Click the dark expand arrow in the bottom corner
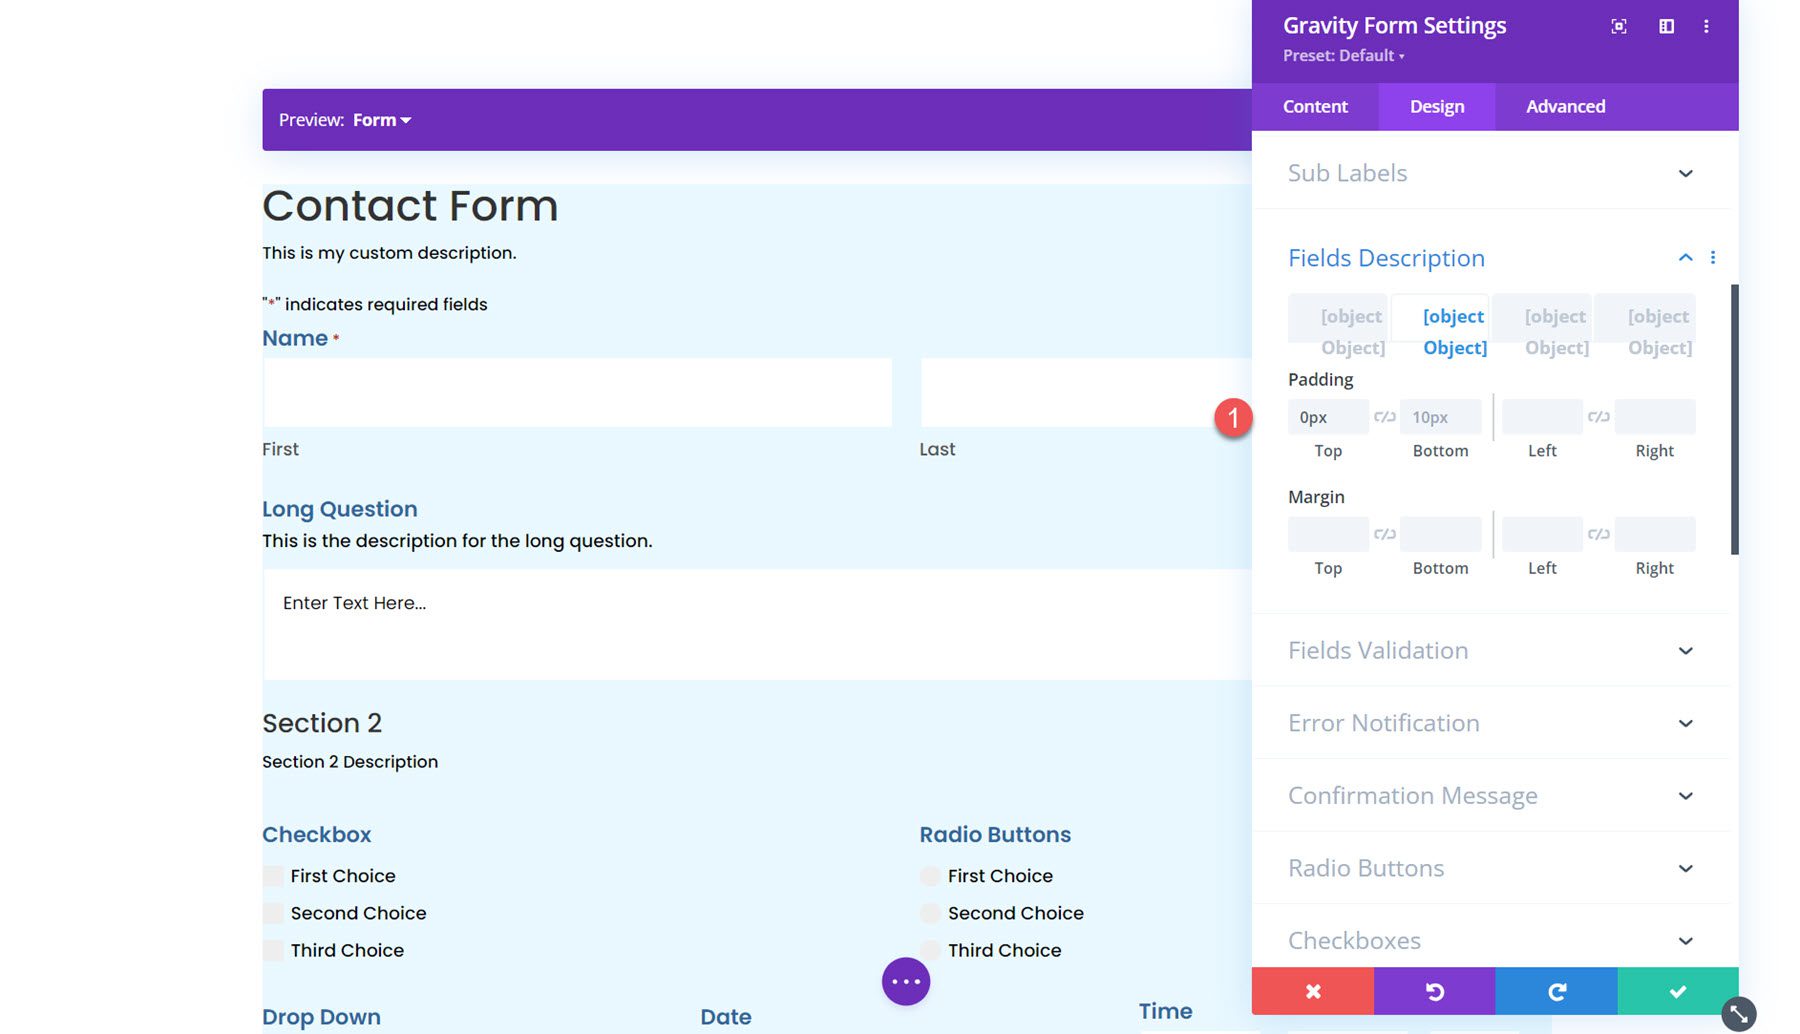This screenshot has width=1800, height=1034. (1738, 1013)
